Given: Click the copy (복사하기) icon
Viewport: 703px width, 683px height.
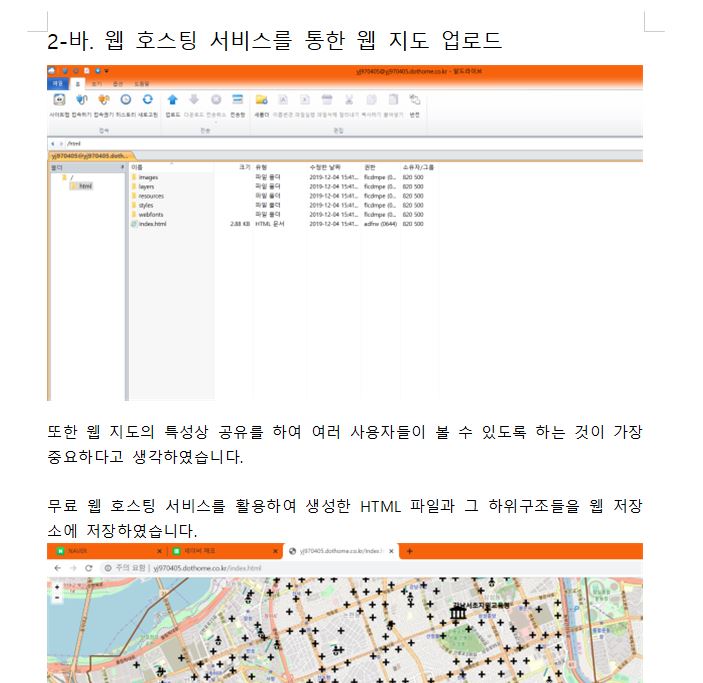Looking at the screenshot, I should (x=371, y=100).
